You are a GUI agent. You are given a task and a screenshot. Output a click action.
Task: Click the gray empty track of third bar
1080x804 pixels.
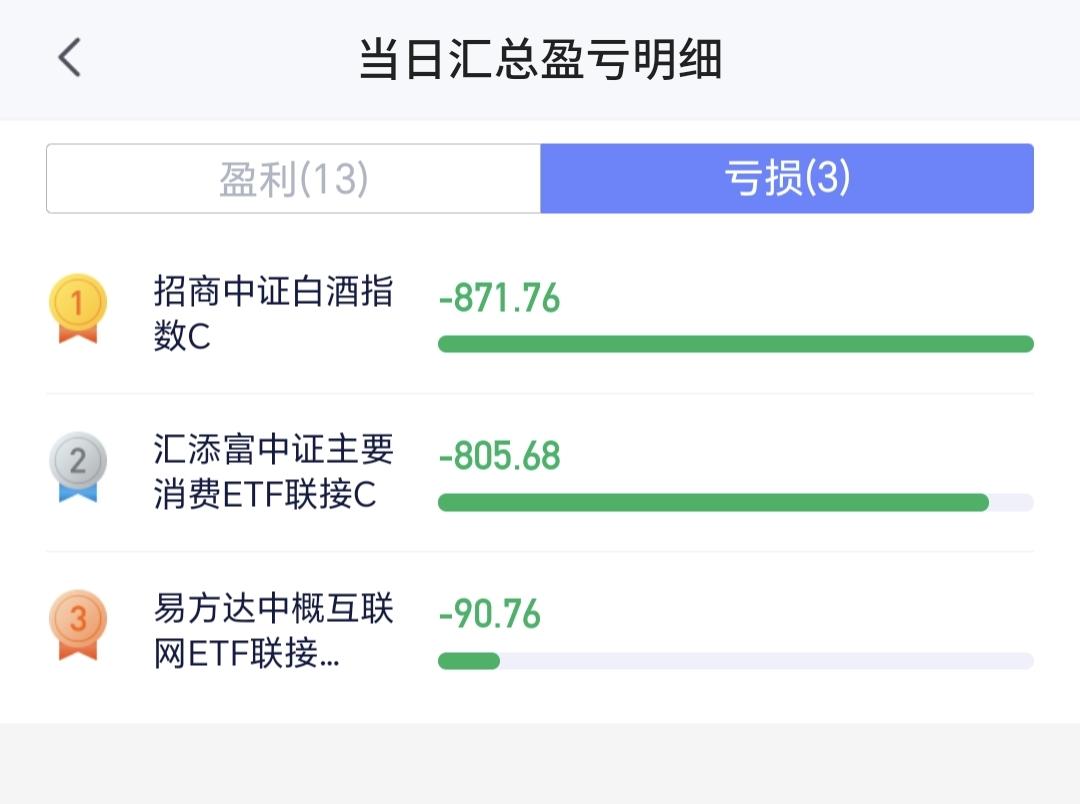[x=767, y=661]
